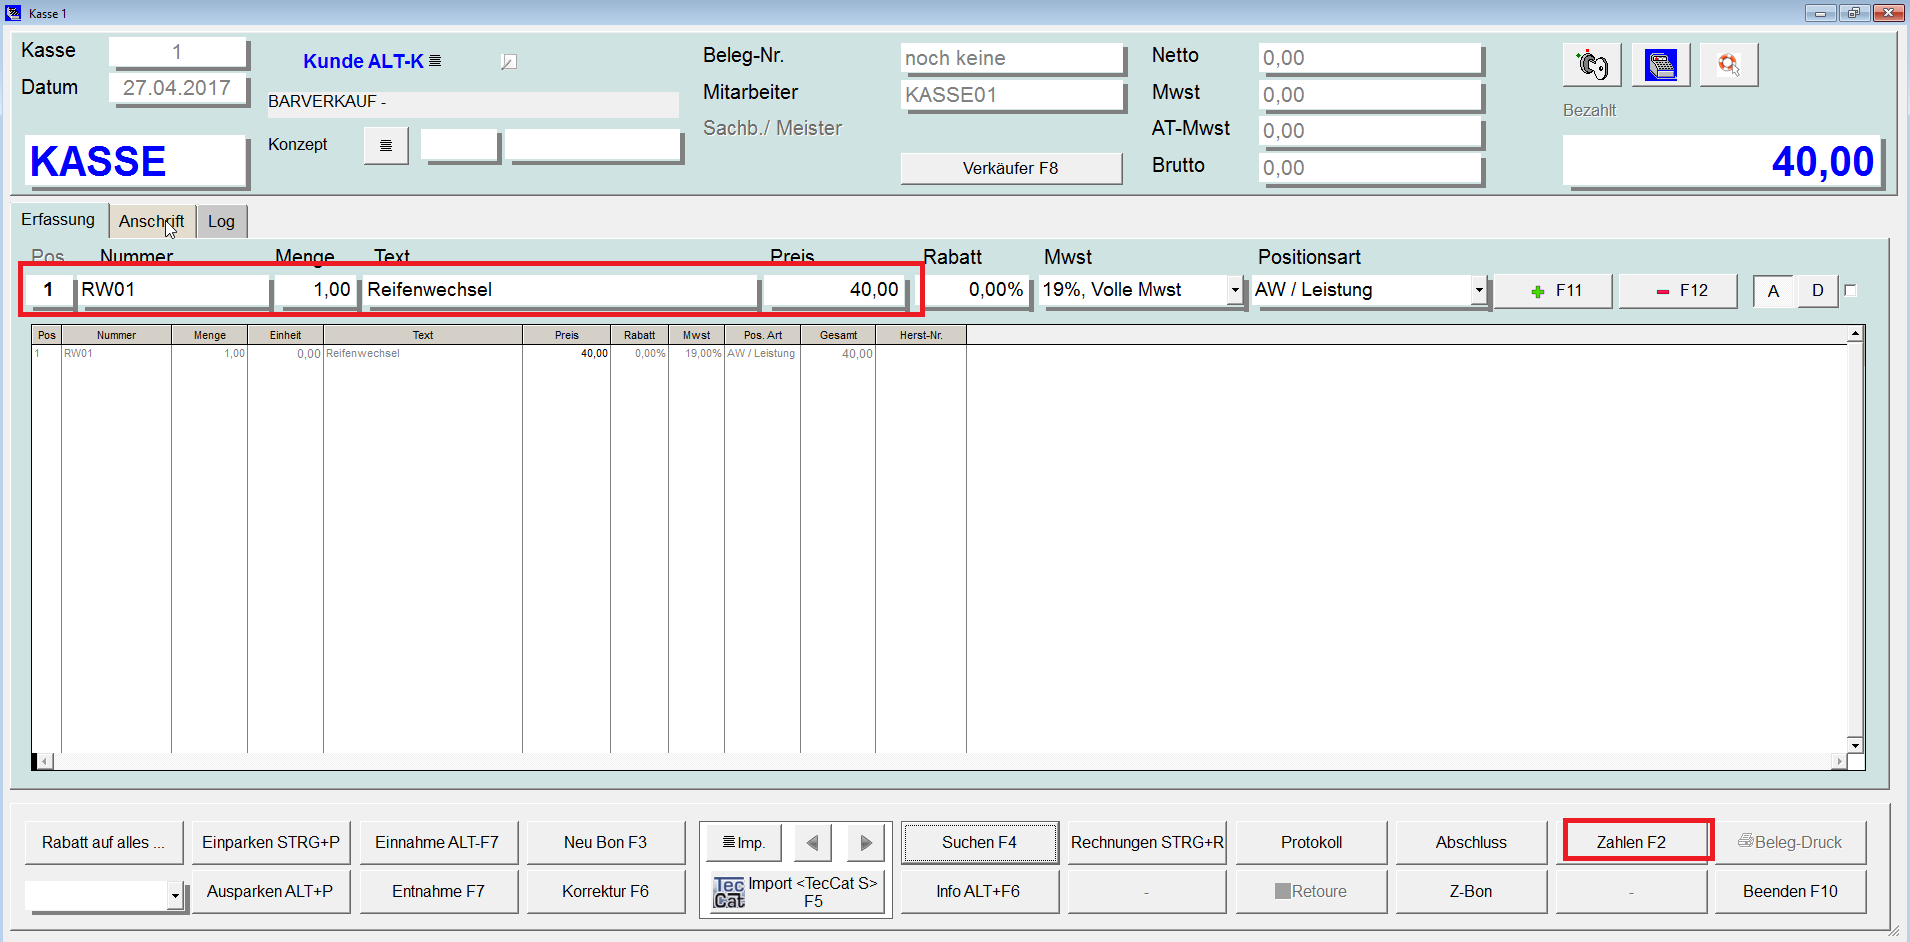
Task: Click the Mitarbeiter field KASSE01
Action: pyautogui.click(x=1012, y=95)
